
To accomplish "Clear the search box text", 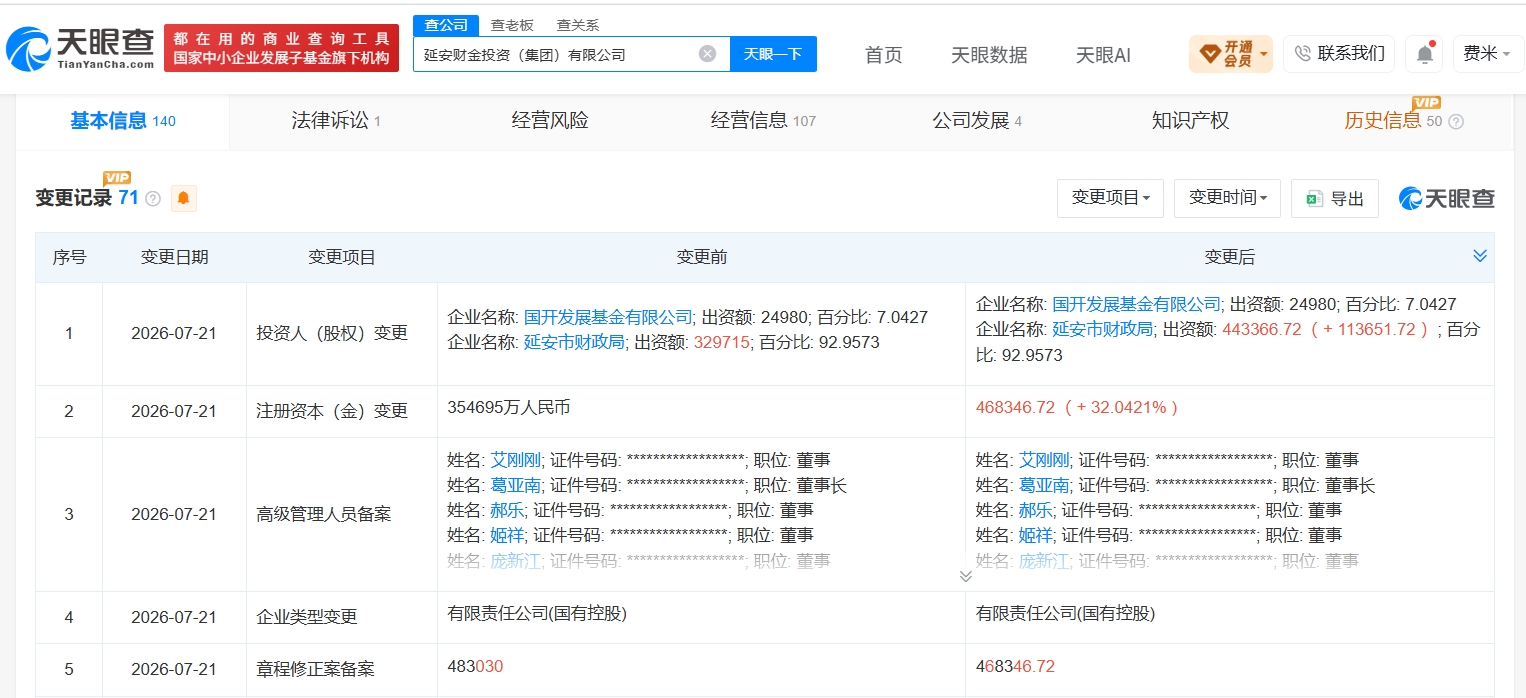I will [x=707, y=54].
